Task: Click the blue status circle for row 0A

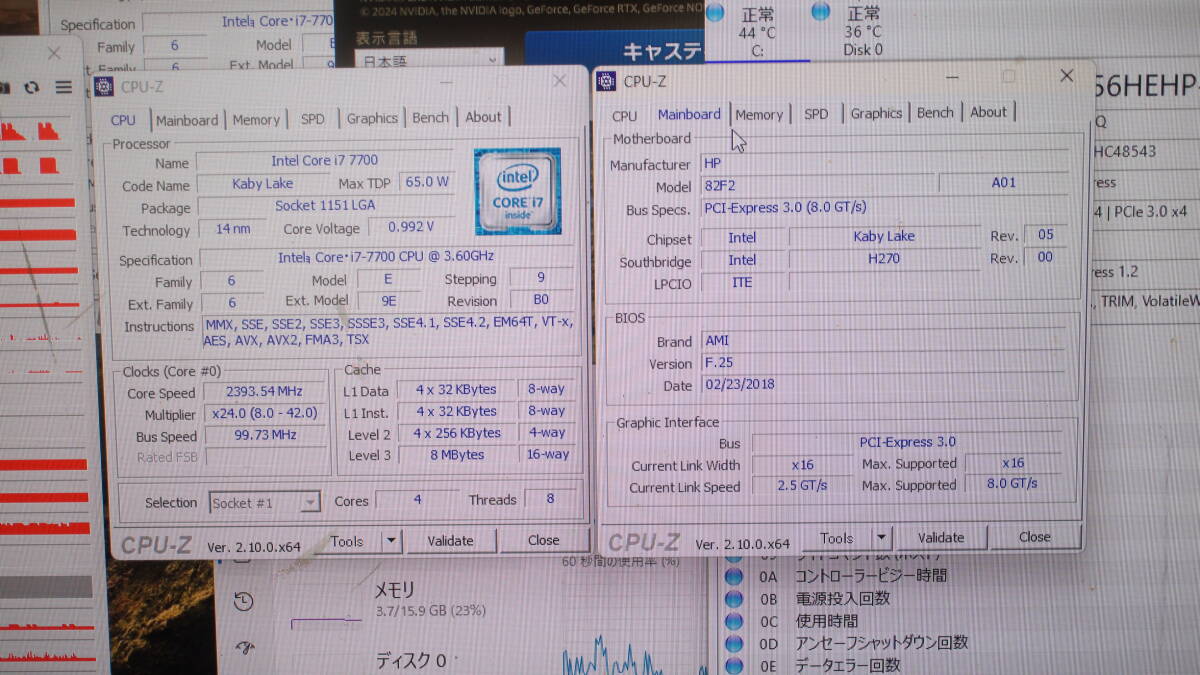Action: point(735,576)
